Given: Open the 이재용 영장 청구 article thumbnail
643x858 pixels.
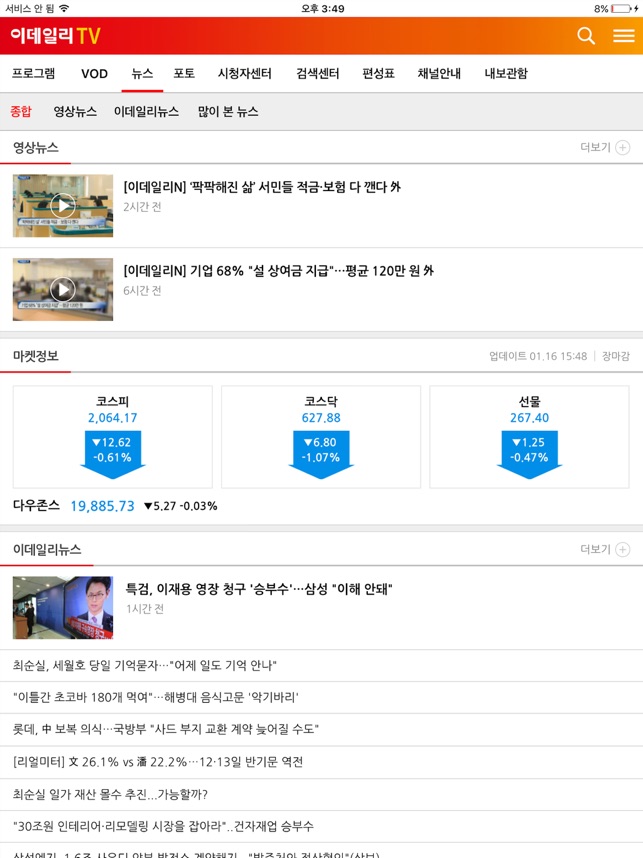Looking at the screenshot, I should (63, 607).
